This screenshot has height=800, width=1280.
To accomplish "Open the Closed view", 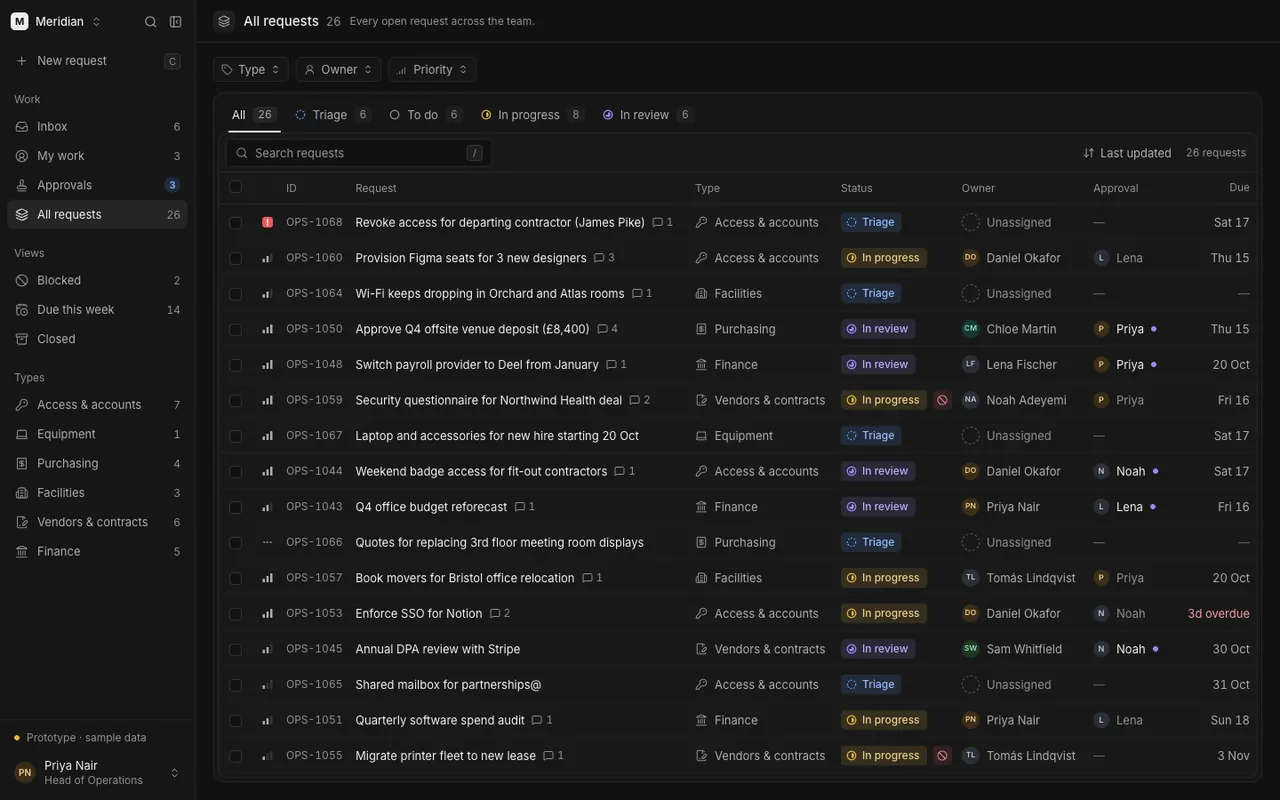I will (97, 339).
